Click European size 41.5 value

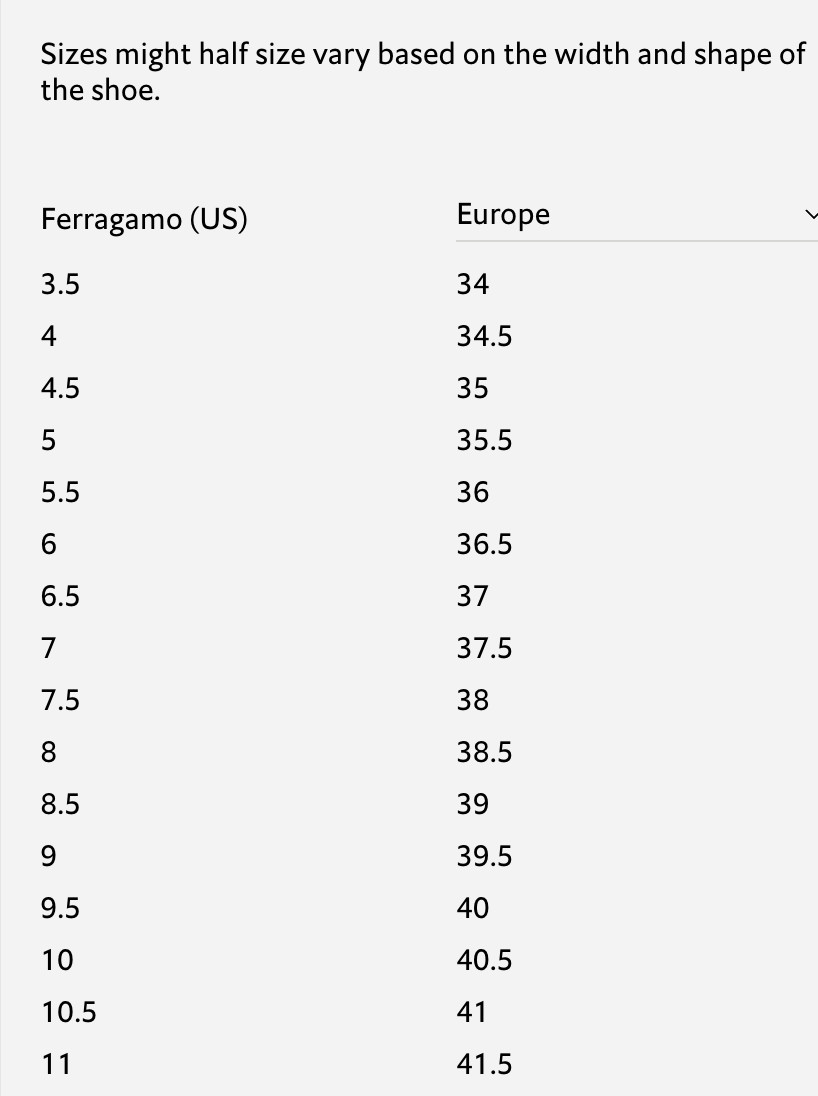485,1065
